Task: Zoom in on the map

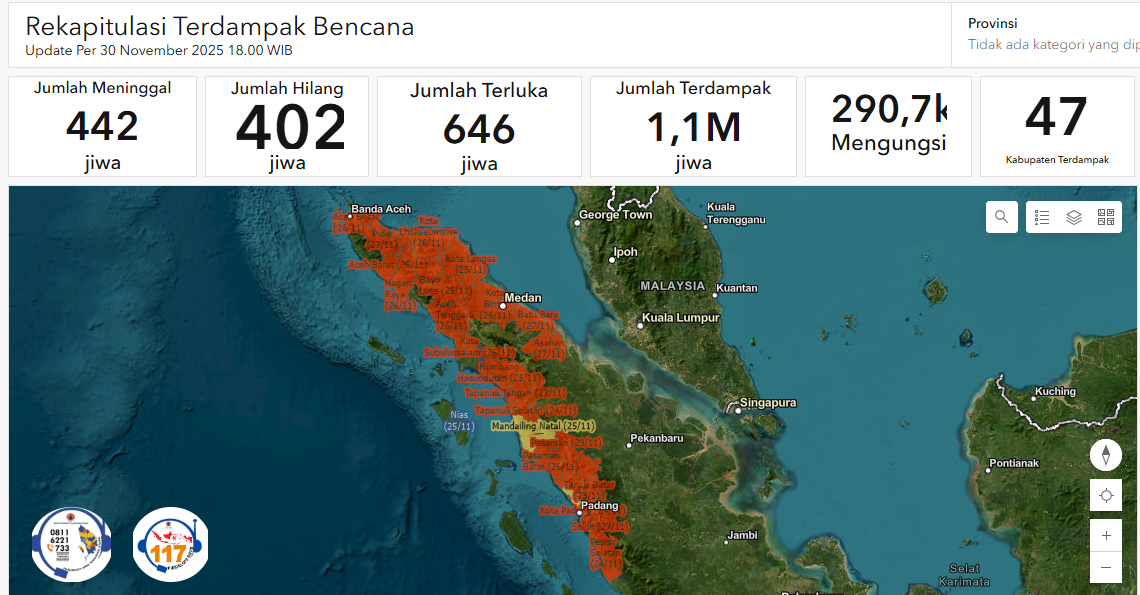Action: coord(1105,534)
